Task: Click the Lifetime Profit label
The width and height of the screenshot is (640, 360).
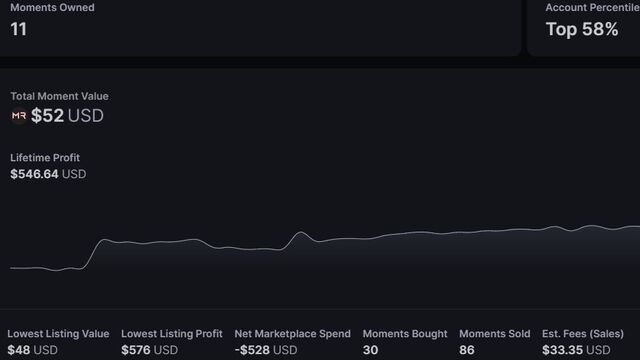Action: (x=45, y=158)
